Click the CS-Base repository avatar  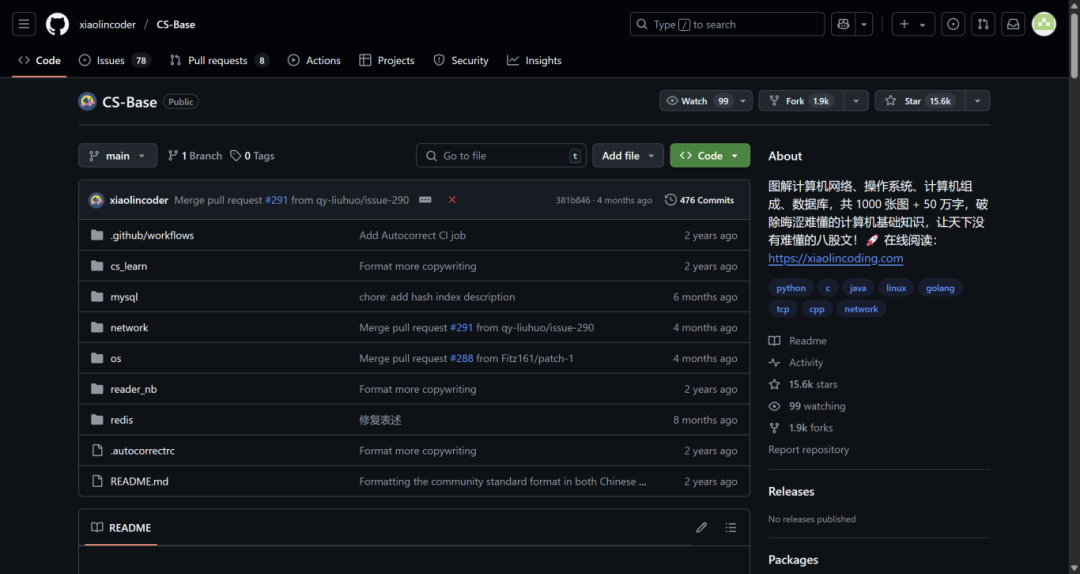point(87,101)
